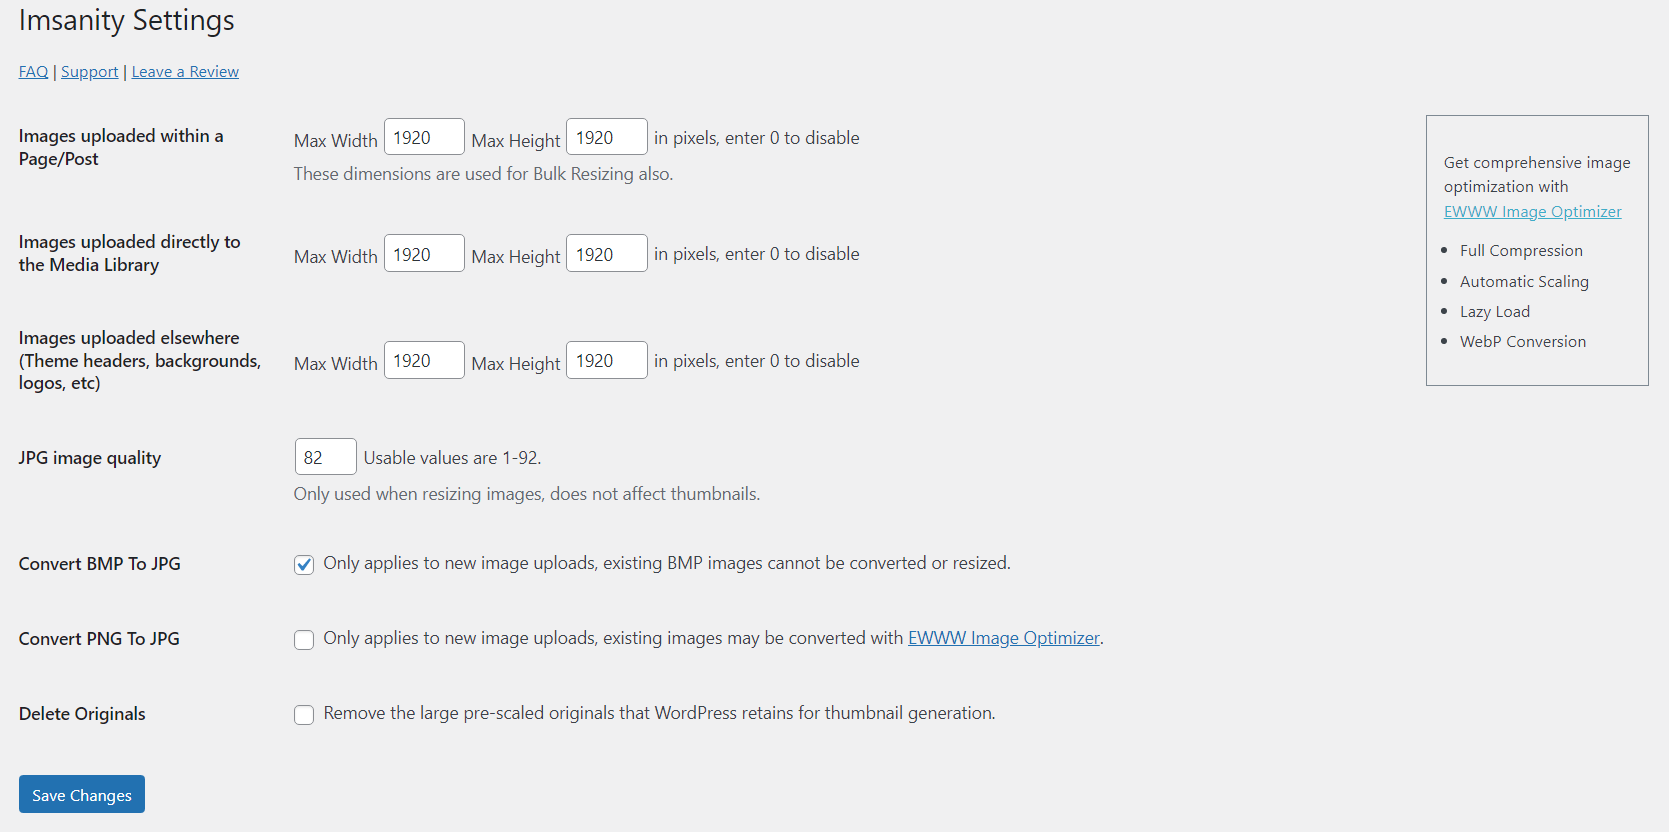Click Max Height field for images uploaded elsewhere

point(606,361)
